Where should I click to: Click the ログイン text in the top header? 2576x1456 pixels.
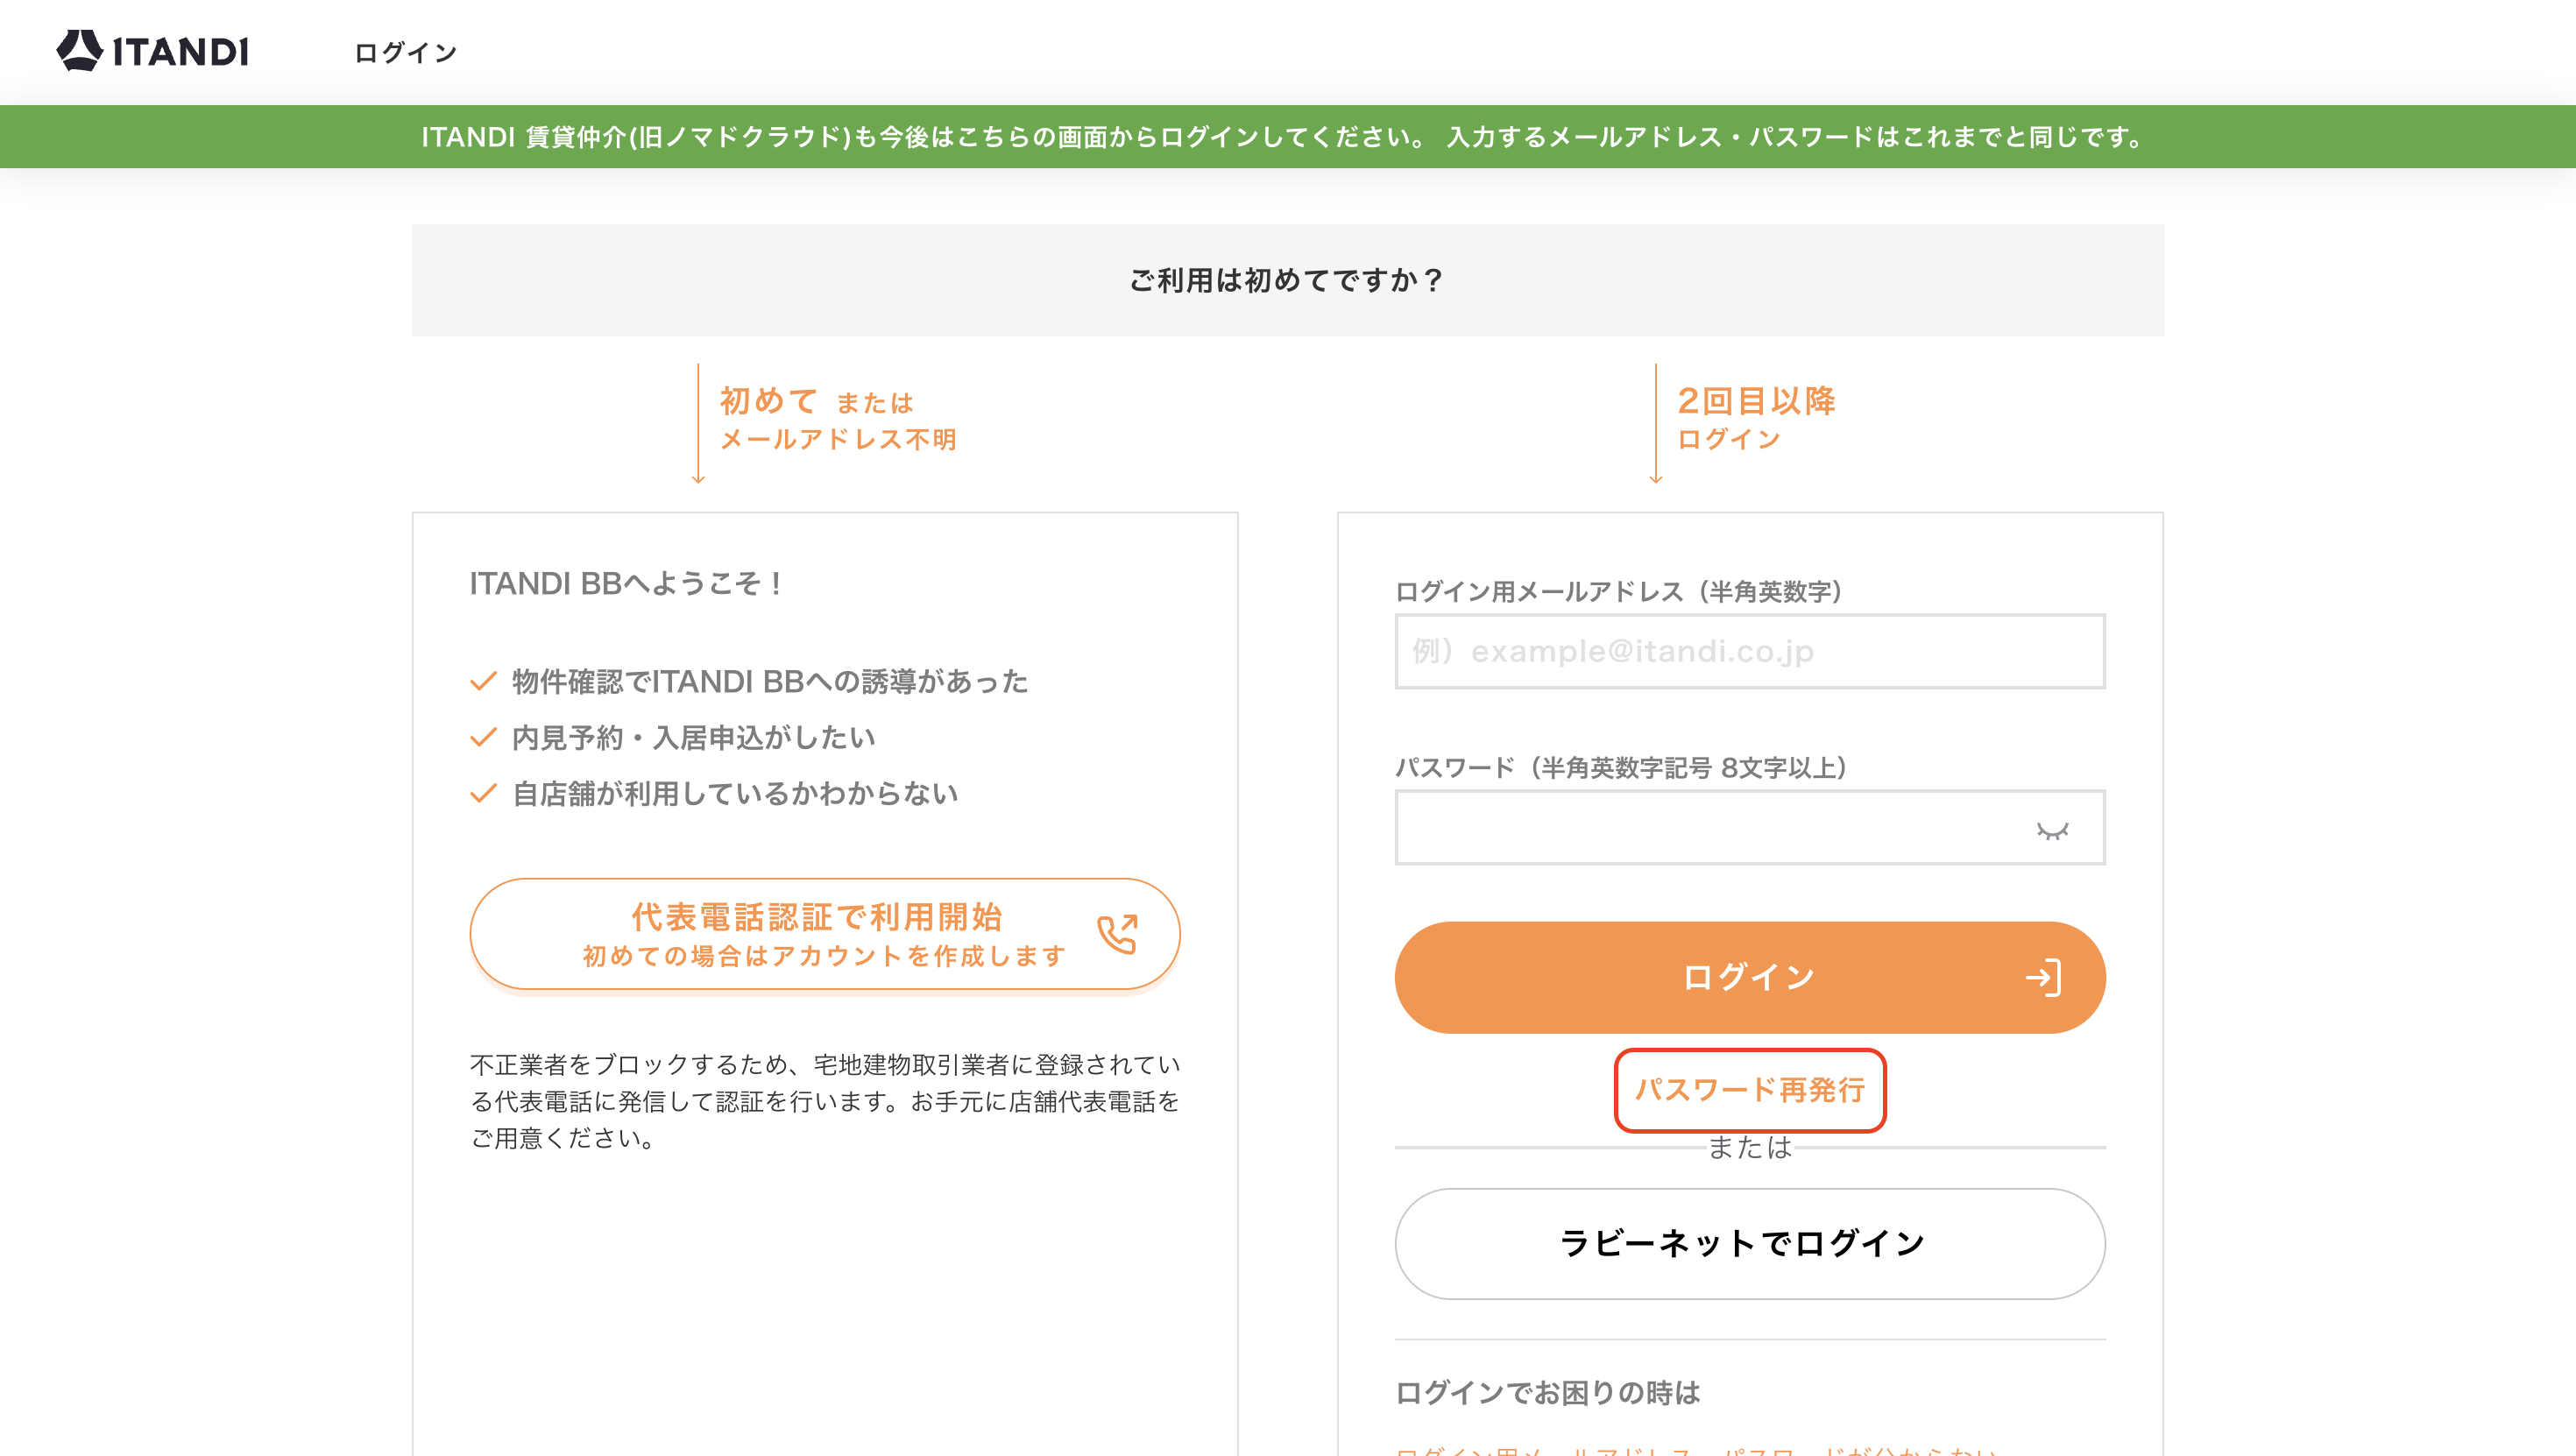405,52
